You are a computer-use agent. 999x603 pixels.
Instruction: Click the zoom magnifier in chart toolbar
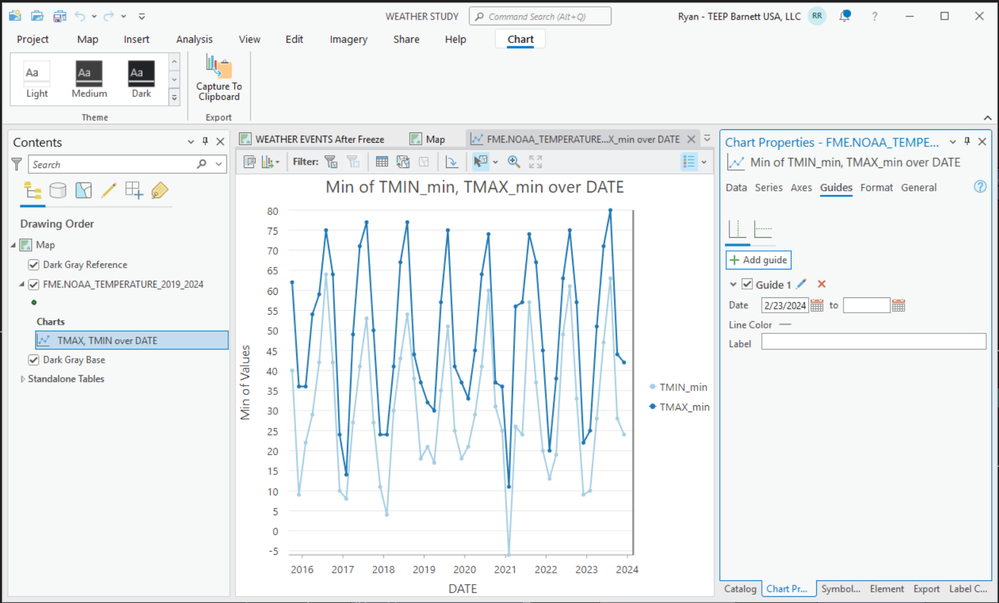514,162
